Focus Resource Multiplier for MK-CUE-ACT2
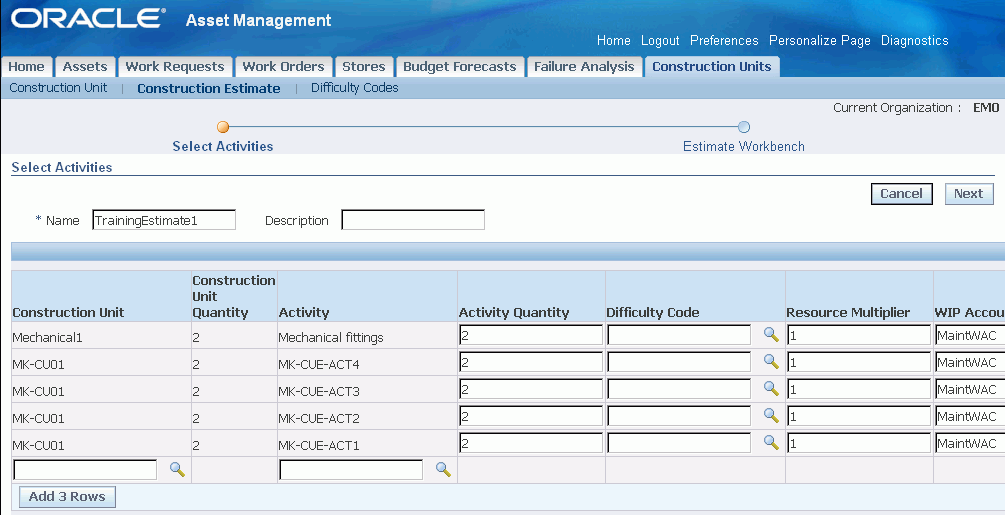Viewport: 1005px width, 515px height. click(859, 416)
